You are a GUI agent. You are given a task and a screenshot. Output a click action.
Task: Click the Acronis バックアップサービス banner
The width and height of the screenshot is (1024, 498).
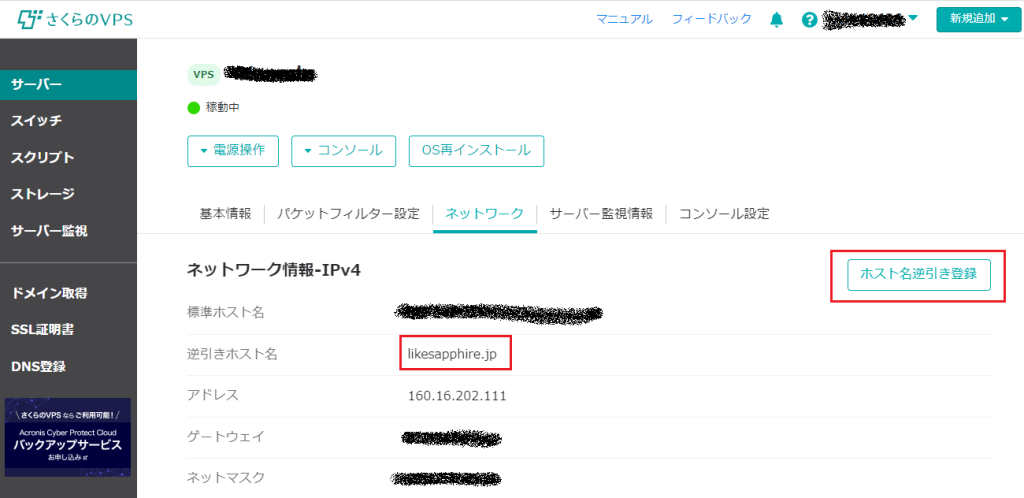pyautogui.click(x=67, y=437)
